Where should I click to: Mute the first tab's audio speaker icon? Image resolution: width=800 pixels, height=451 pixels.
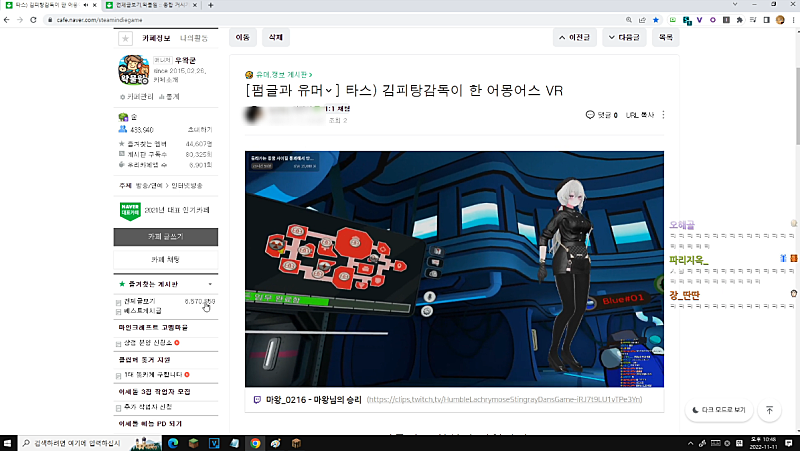[85, 5]
